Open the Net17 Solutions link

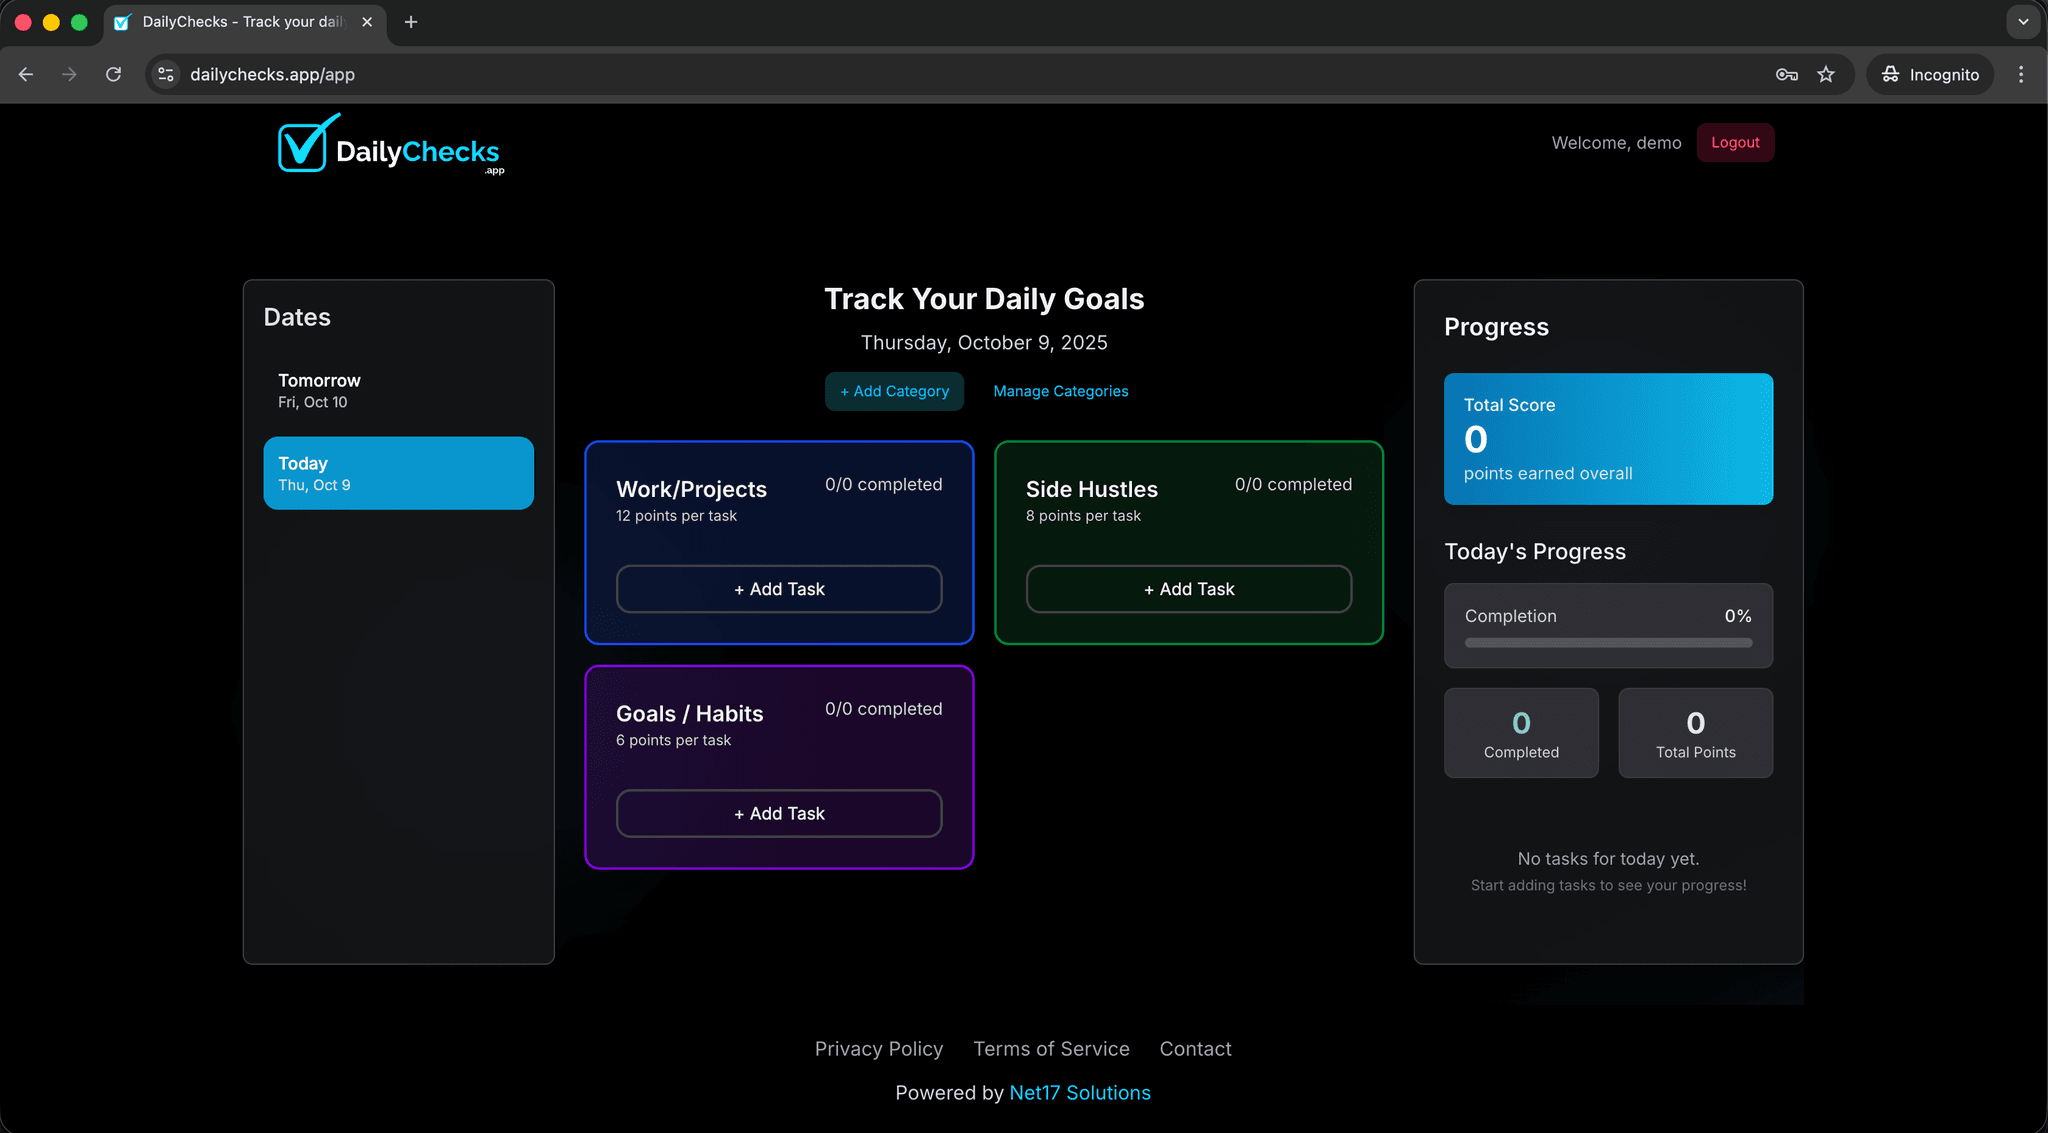[x=1080, y=1093]
